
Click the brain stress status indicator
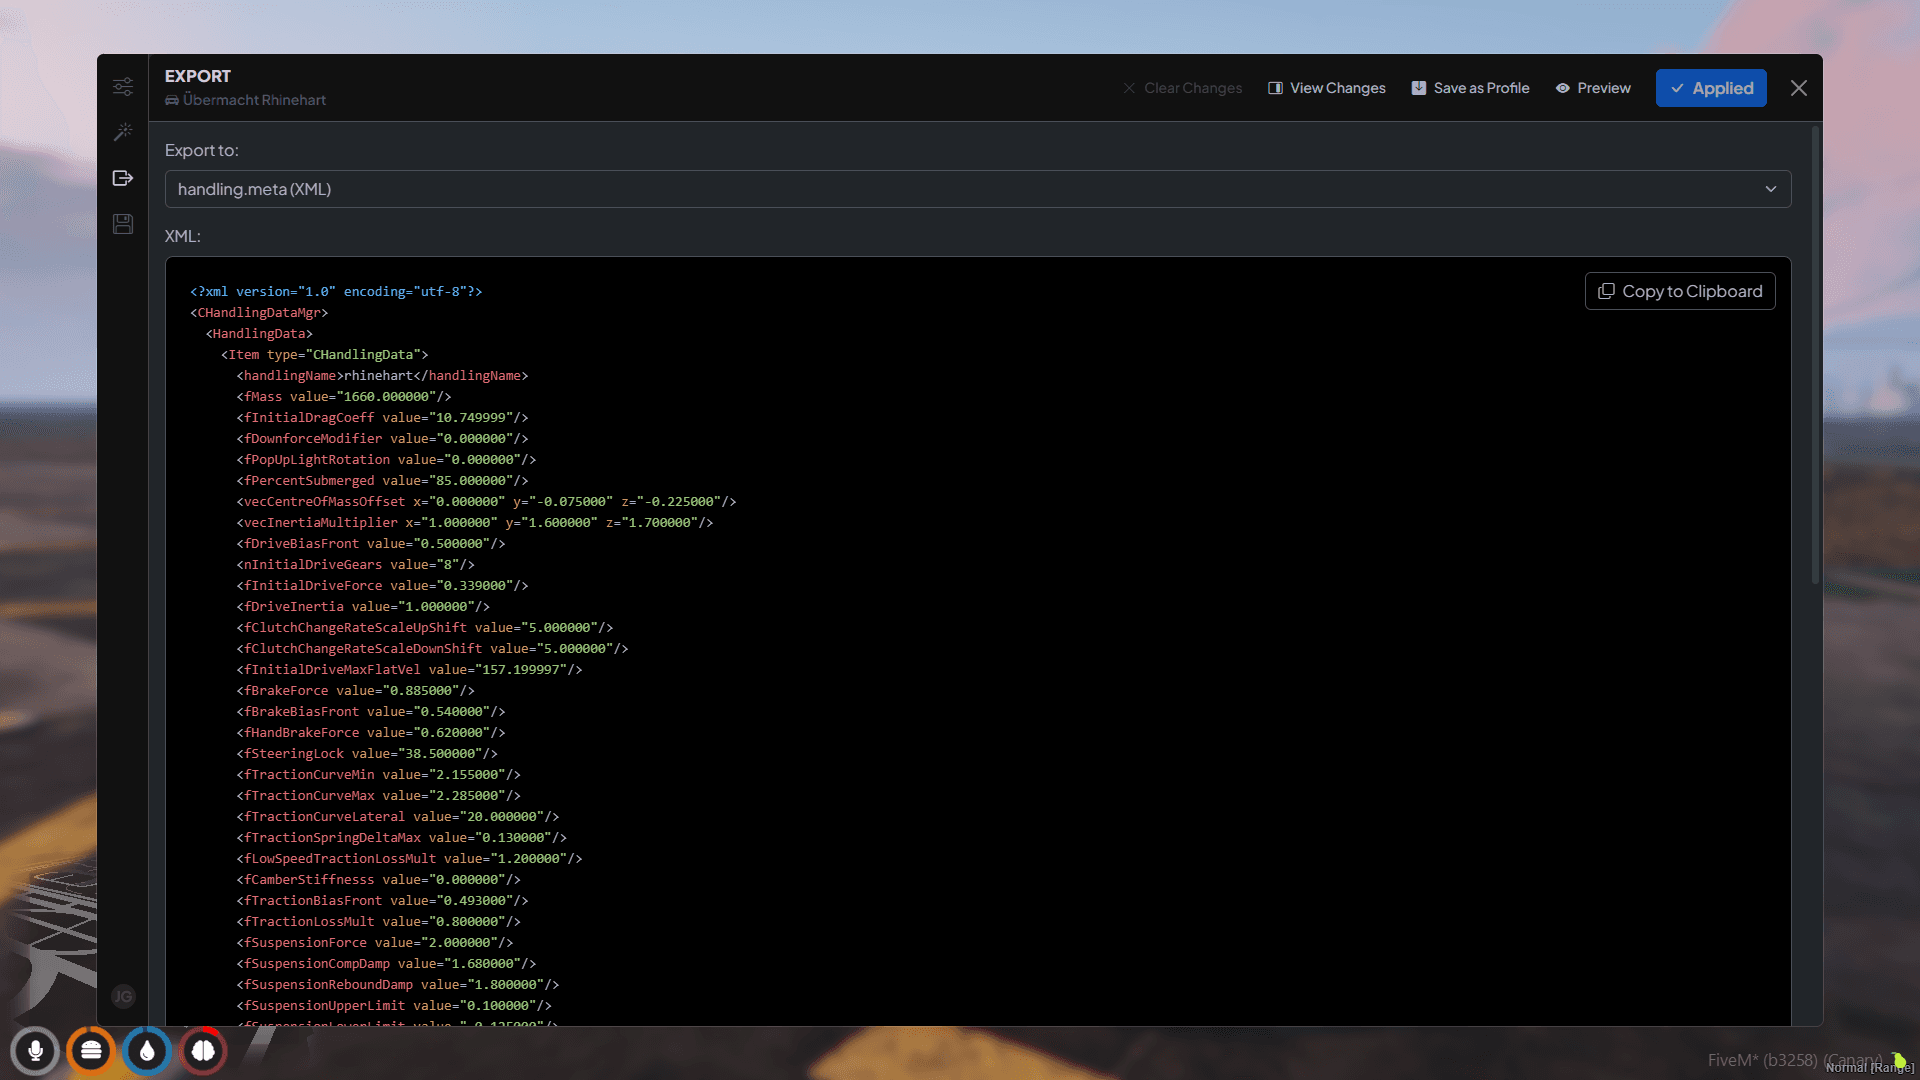pos(202,1051)
